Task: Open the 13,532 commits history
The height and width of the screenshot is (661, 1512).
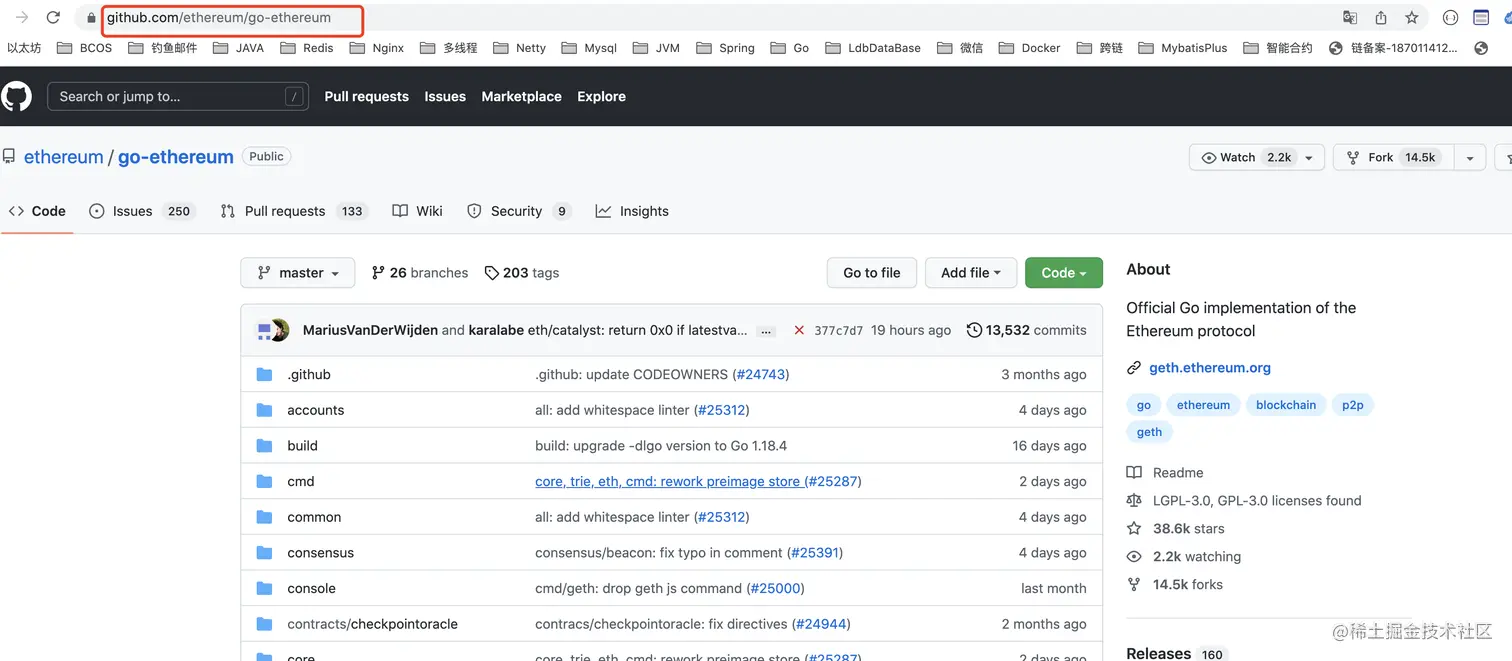Action: point(1026,330)
